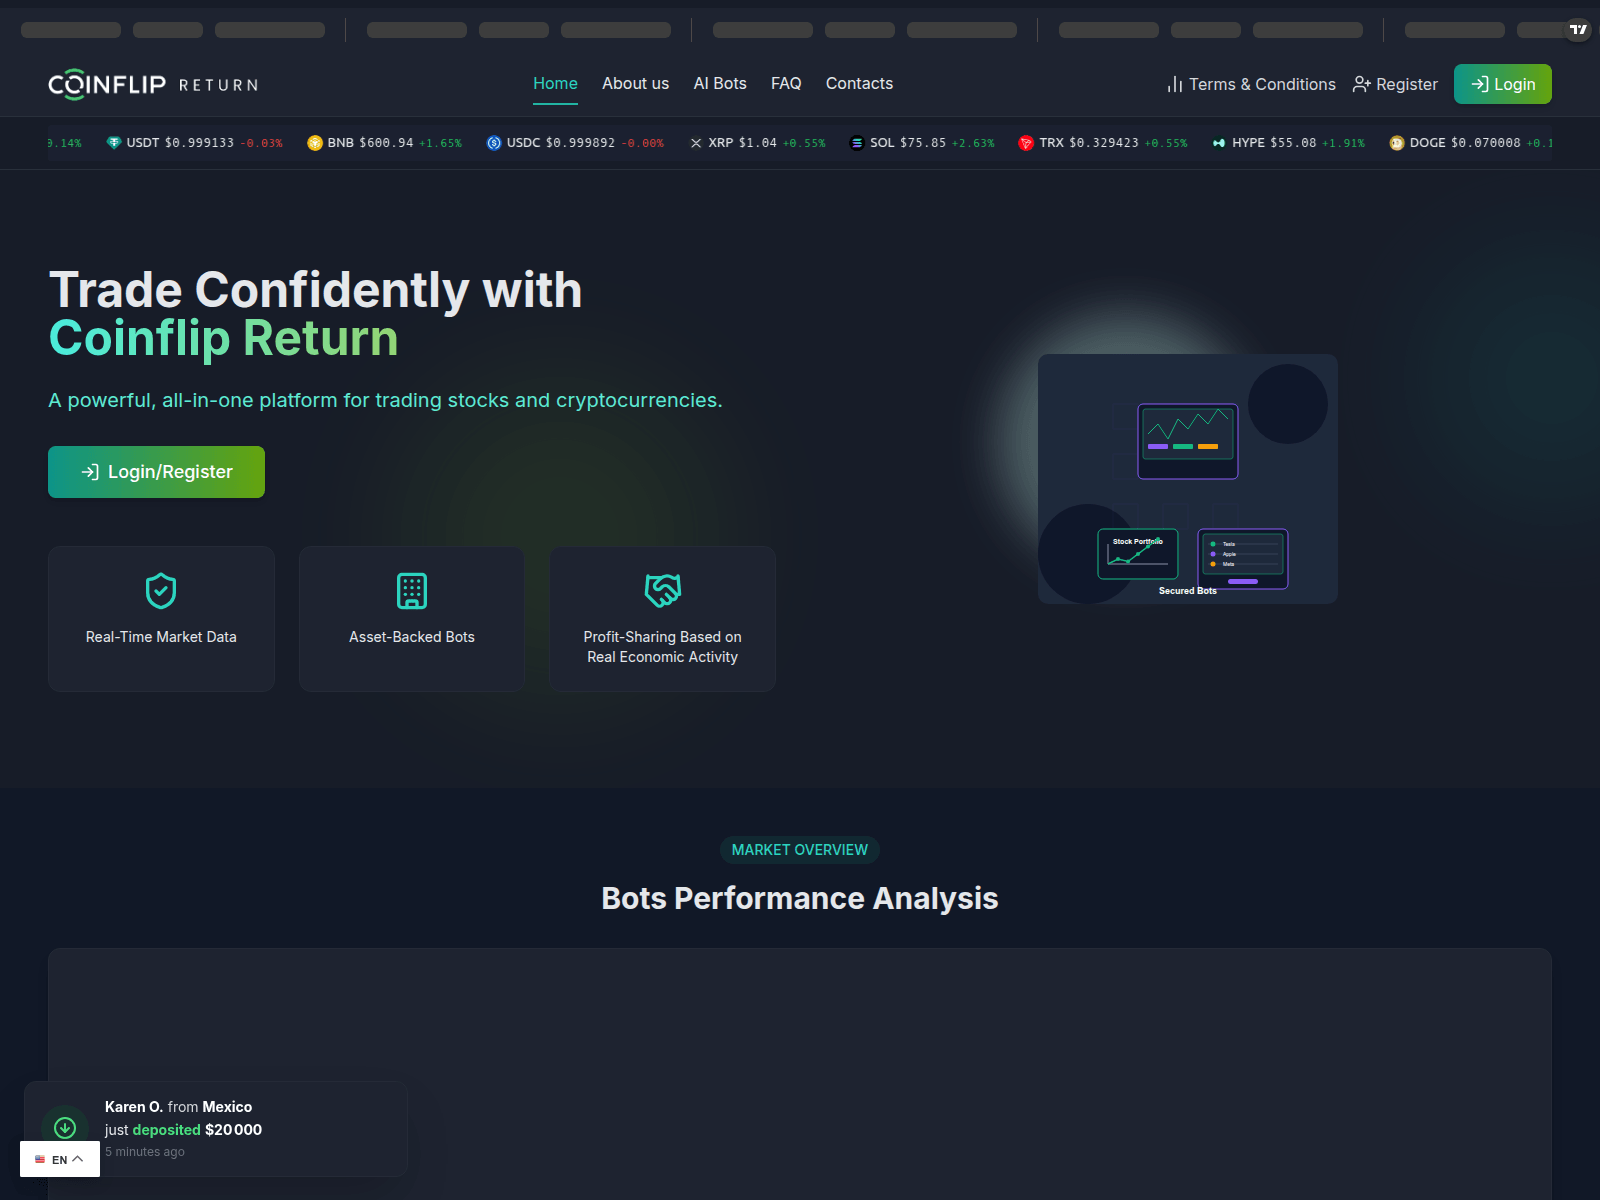
Task: Click the XRP icon in ticker
Action: 696,143
